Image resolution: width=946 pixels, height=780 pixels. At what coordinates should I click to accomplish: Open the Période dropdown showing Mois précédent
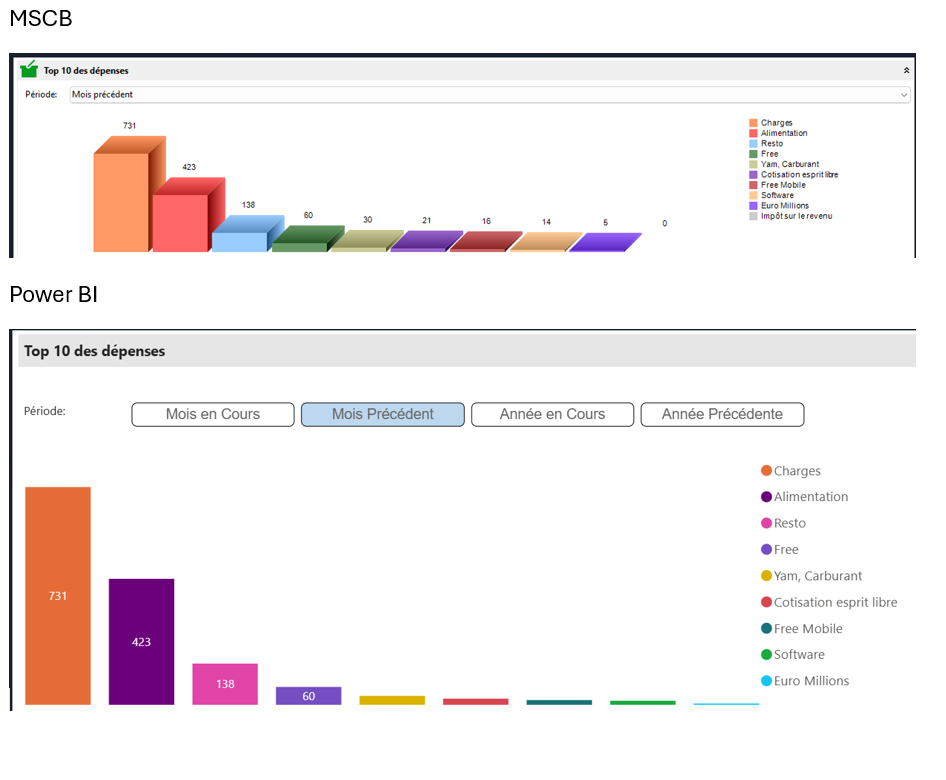[x=490, y=95]
